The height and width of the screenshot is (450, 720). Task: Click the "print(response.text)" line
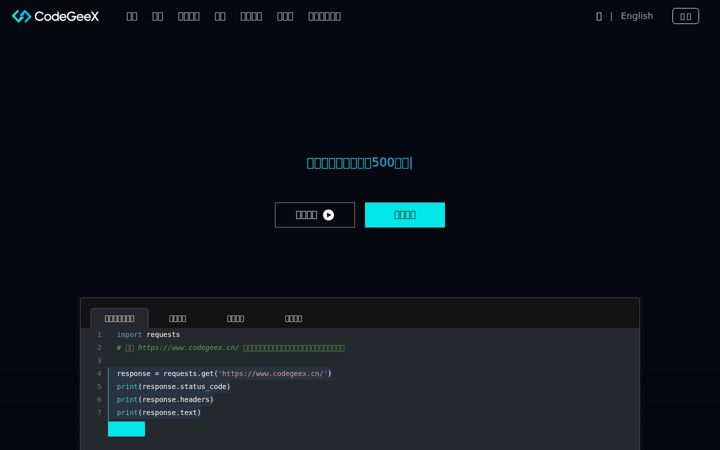coord(158,412)
